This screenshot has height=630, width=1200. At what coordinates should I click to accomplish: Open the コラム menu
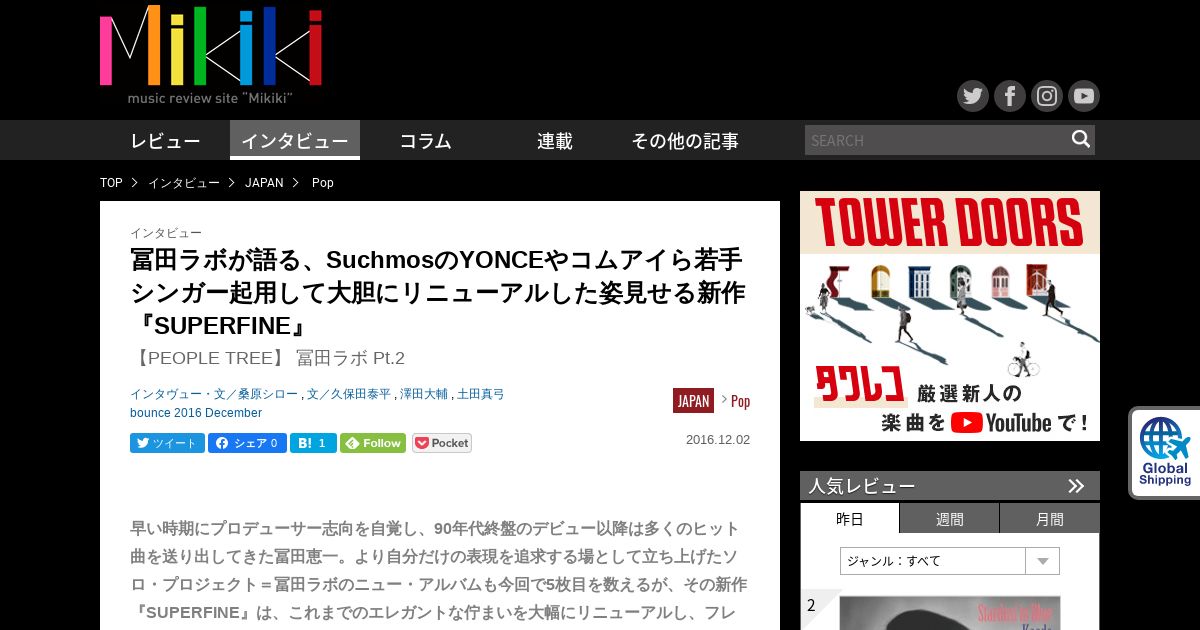pyautogui.click(x=425, y=141)
